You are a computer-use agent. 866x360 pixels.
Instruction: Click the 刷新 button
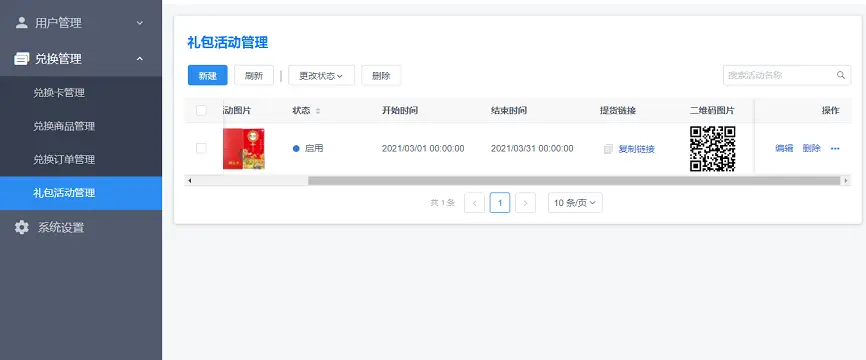[x=254, y=76]
